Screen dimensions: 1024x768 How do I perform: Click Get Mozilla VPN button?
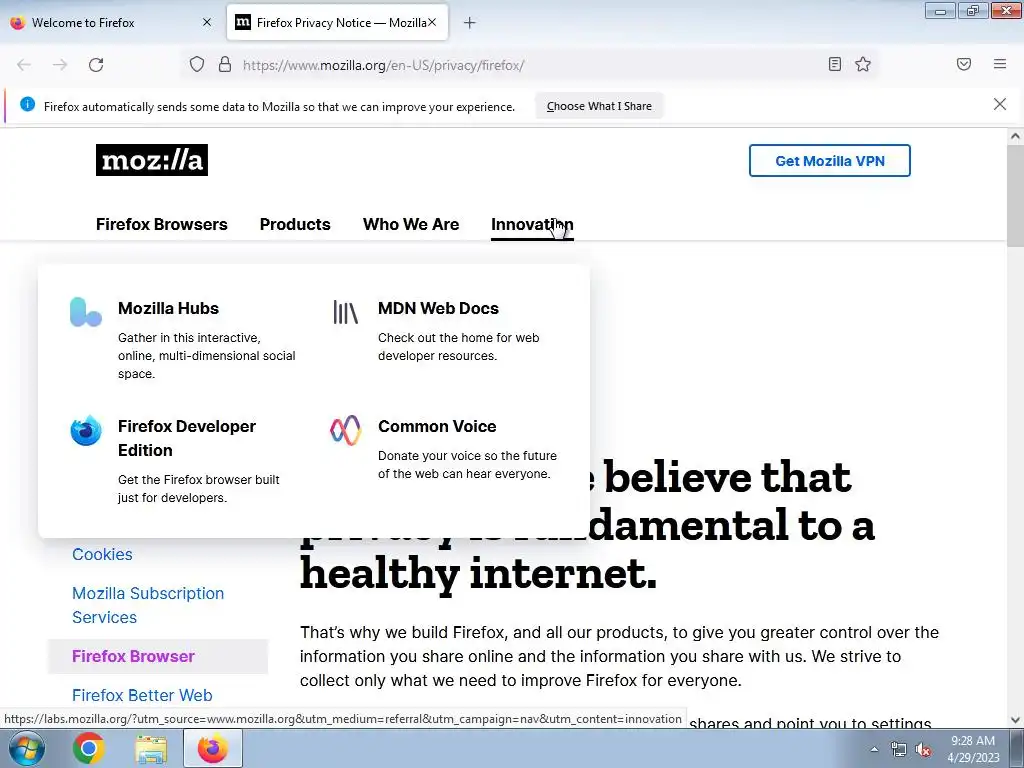pyautogui.click(x=829, y=161)
